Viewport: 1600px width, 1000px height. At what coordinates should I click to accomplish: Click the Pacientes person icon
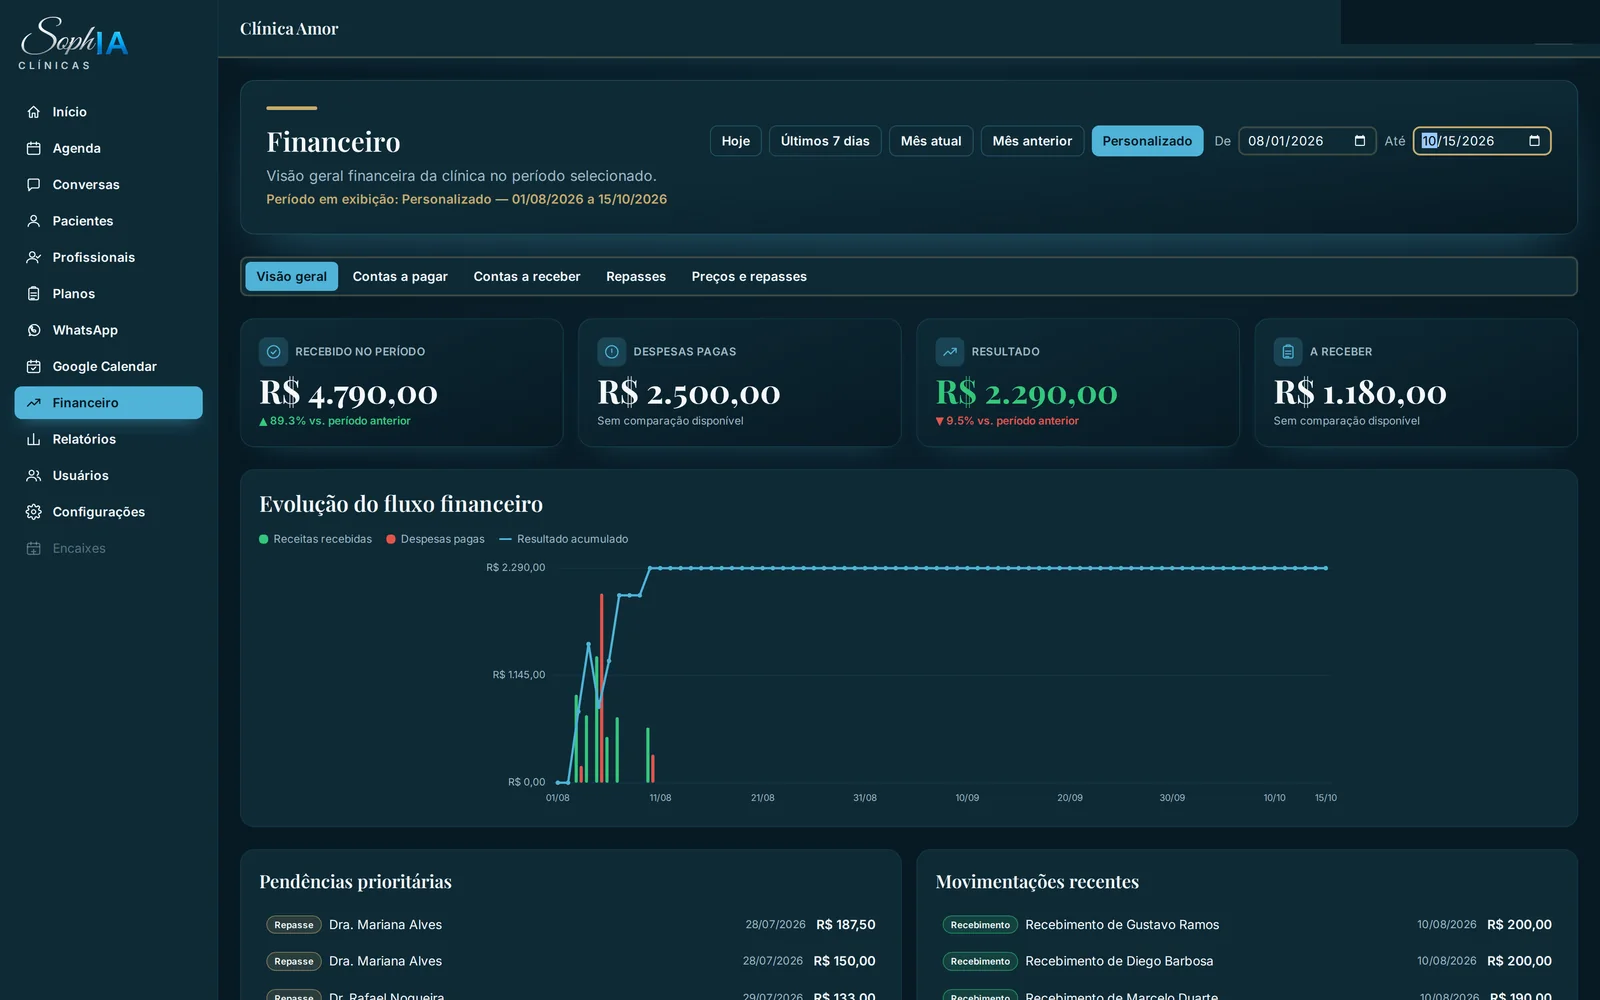tap(34, 221)
